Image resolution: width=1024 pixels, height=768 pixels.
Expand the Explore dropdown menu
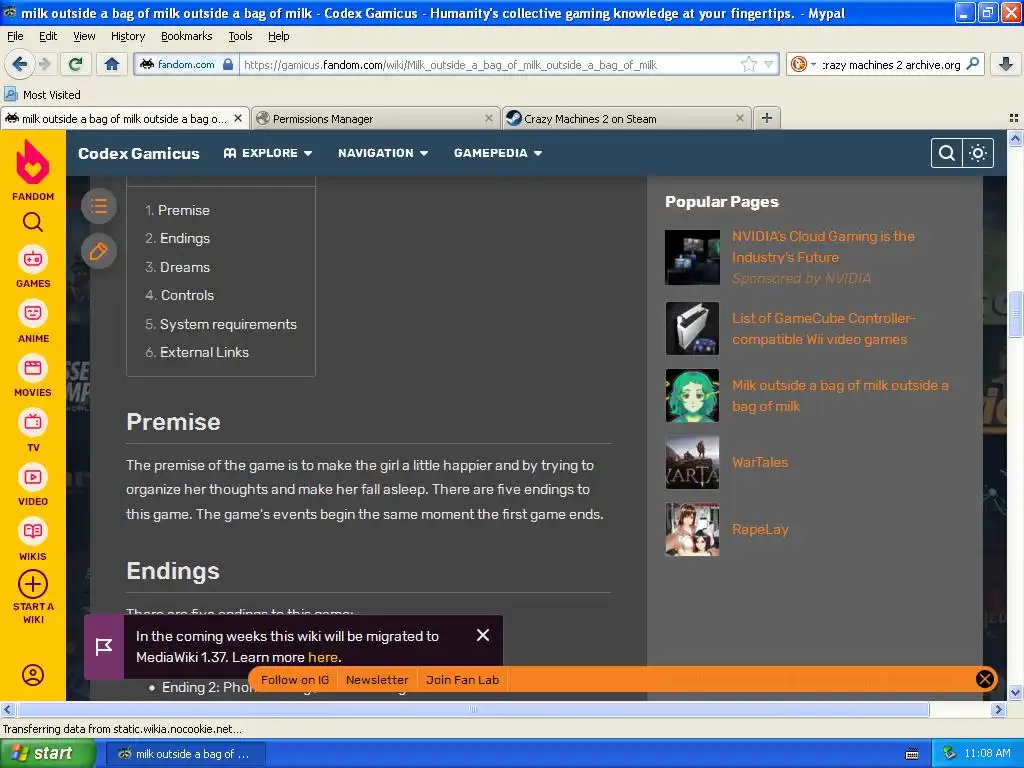point(268,153)
